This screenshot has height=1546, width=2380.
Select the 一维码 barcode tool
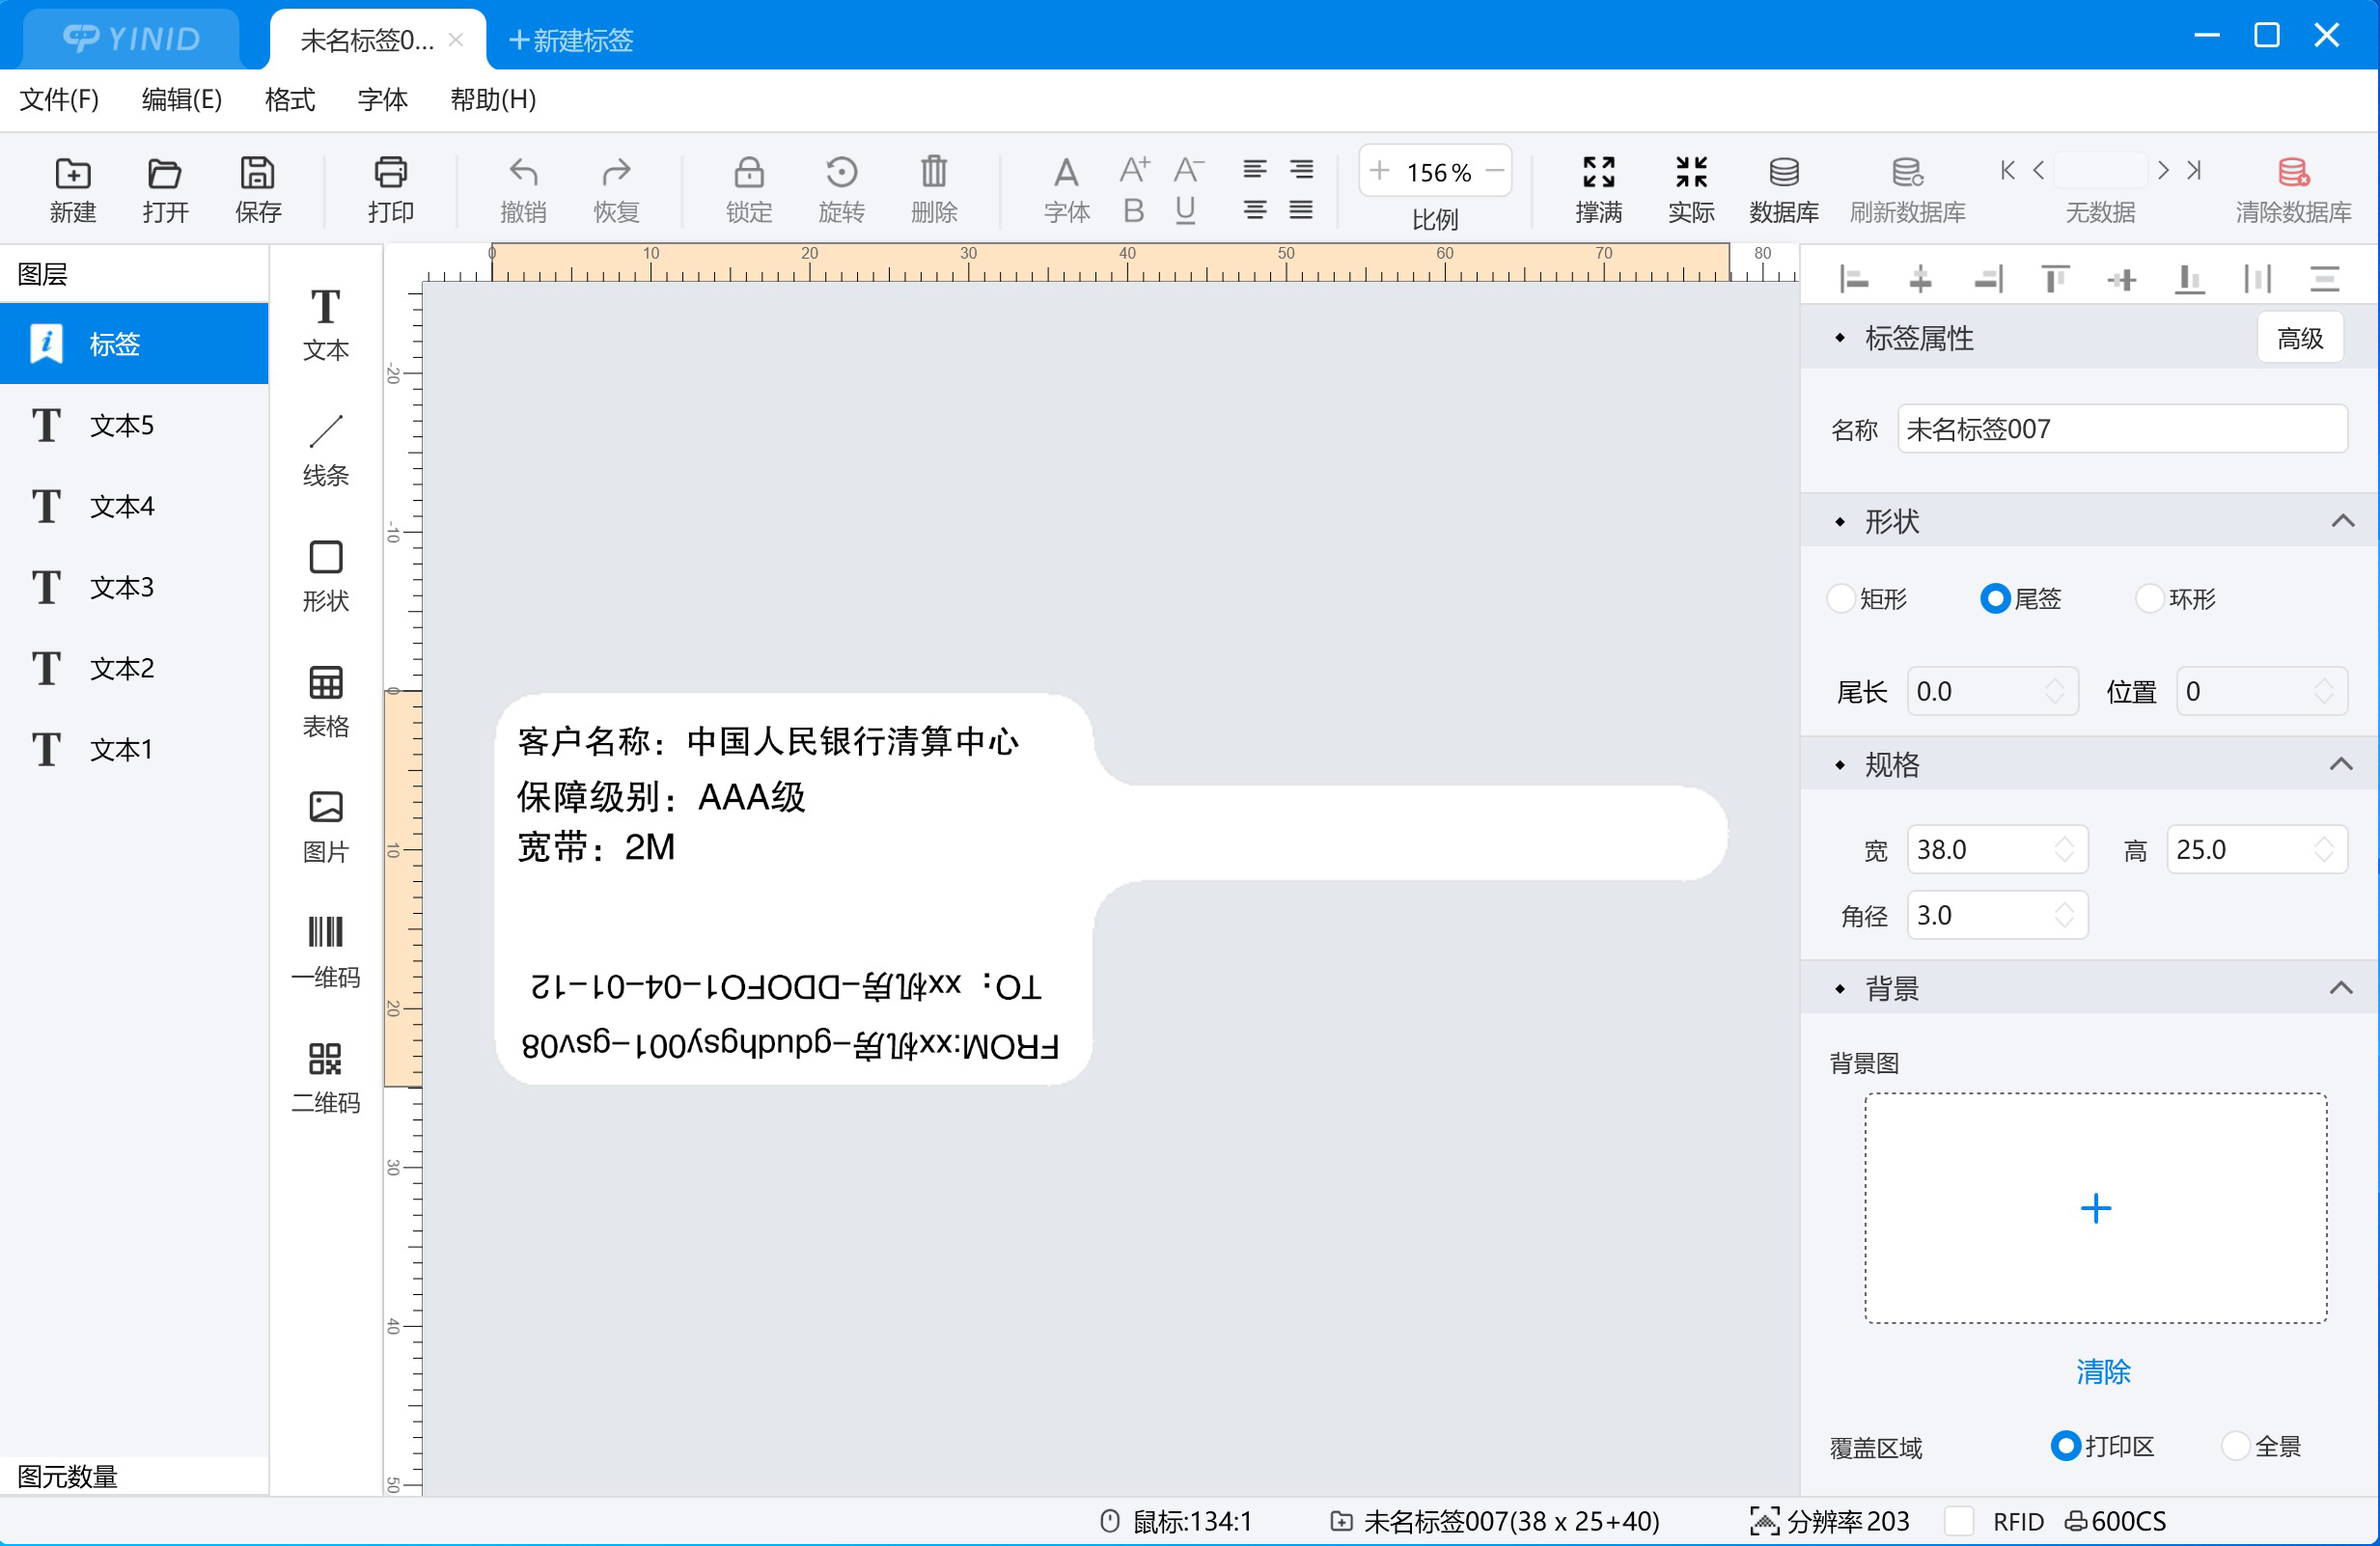(325, 952)
